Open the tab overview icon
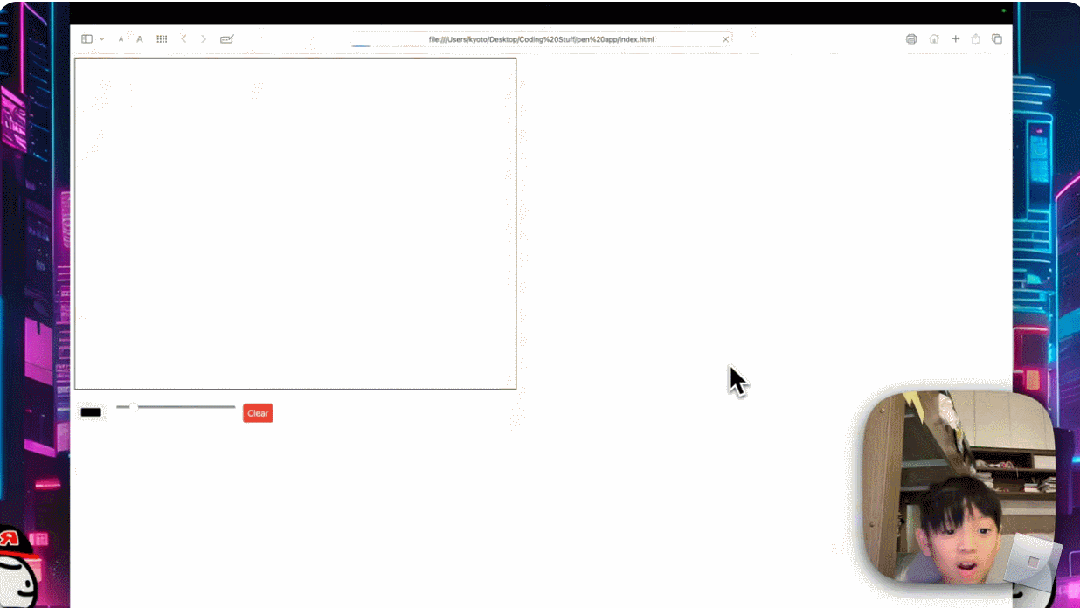 [x=997, y=39]
